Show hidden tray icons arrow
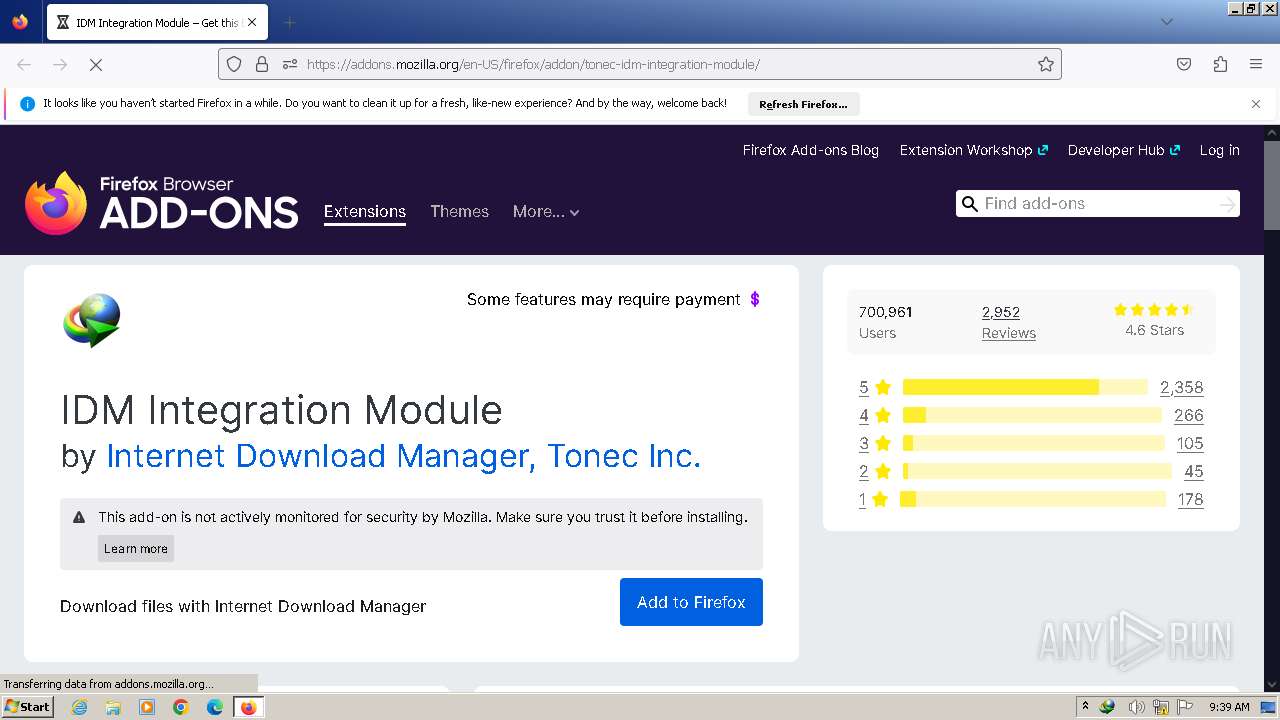 tap(1085, 706)
